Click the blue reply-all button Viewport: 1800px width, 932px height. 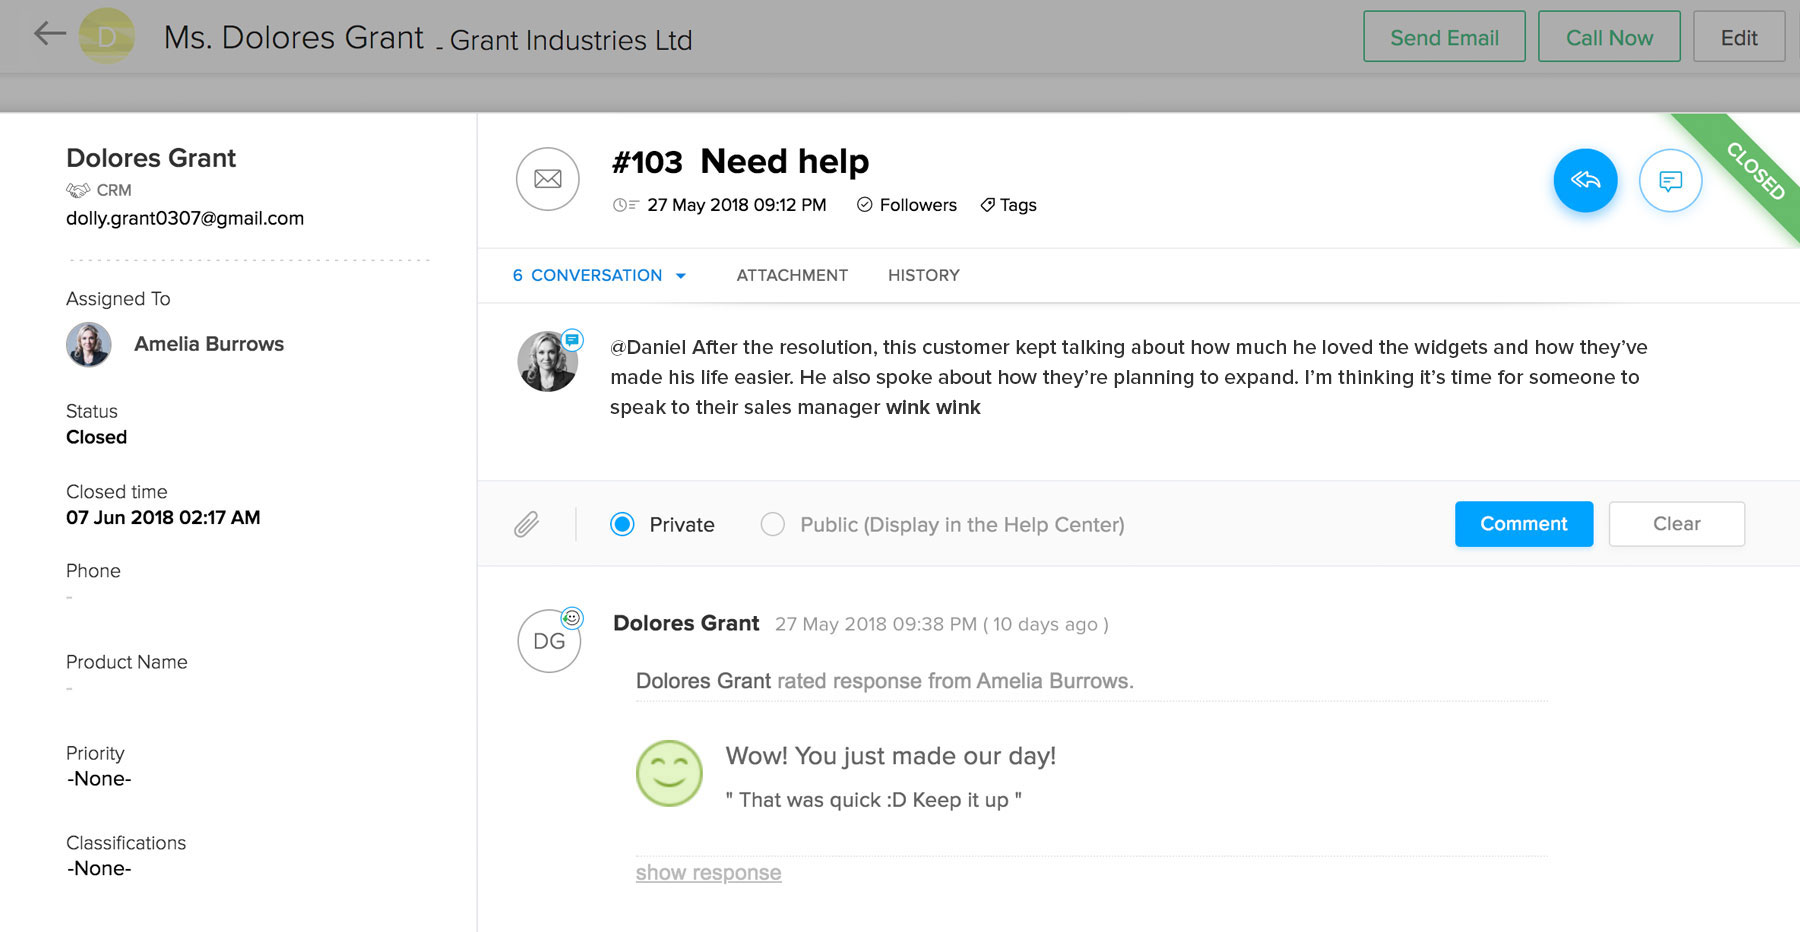1585,180
